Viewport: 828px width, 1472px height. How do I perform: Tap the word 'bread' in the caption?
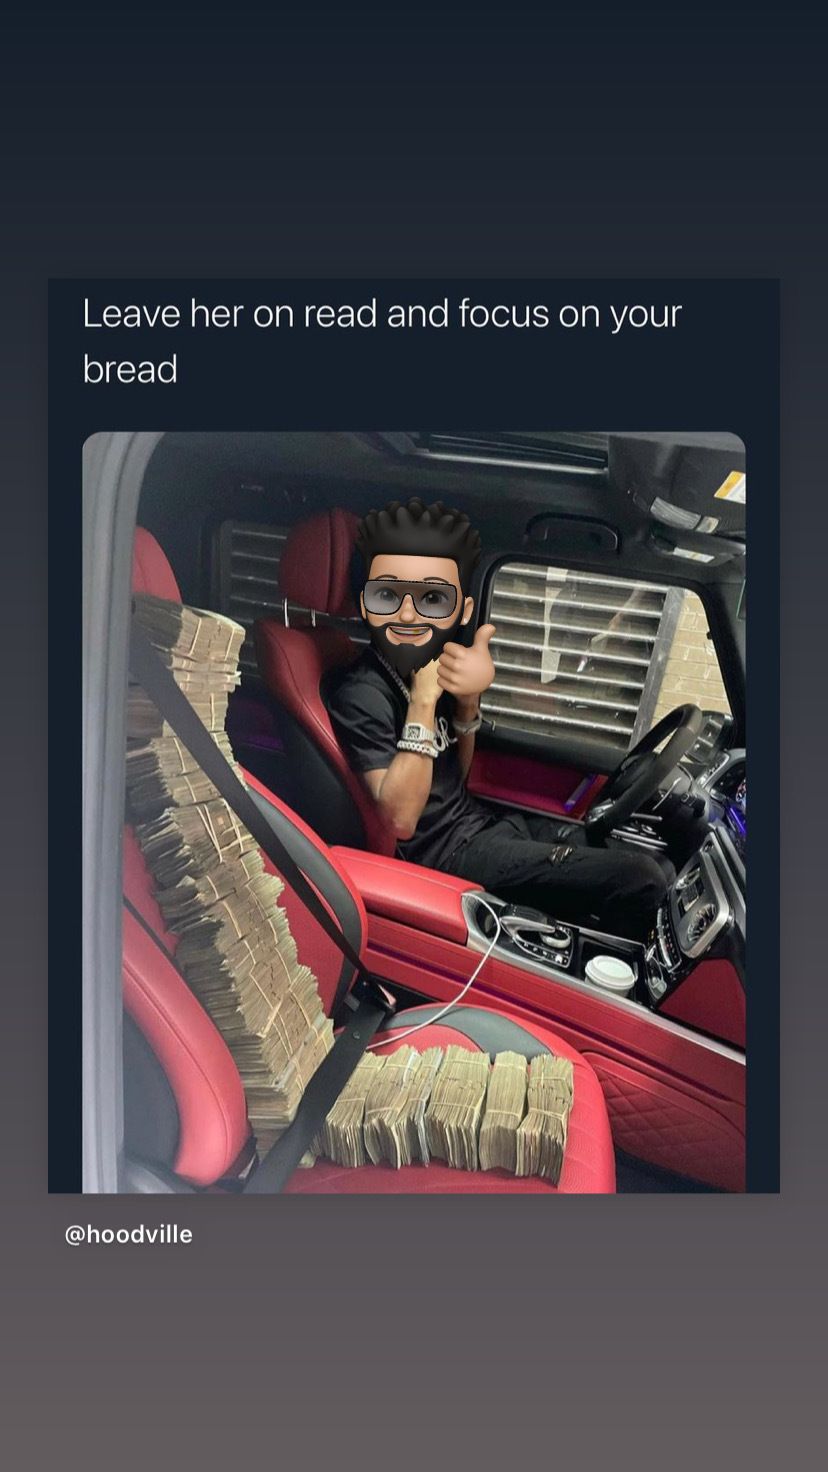tap(130, 369)
